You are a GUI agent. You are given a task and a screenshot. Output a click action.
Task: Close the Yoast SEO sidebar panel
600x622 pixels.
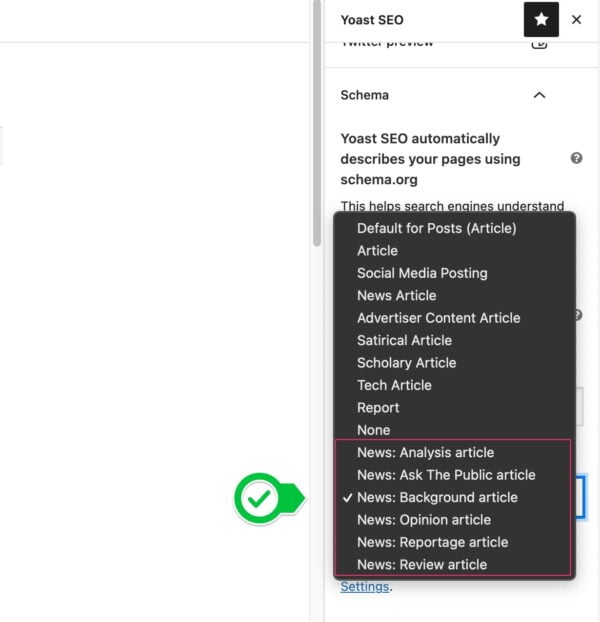click(x=576, y=20)
